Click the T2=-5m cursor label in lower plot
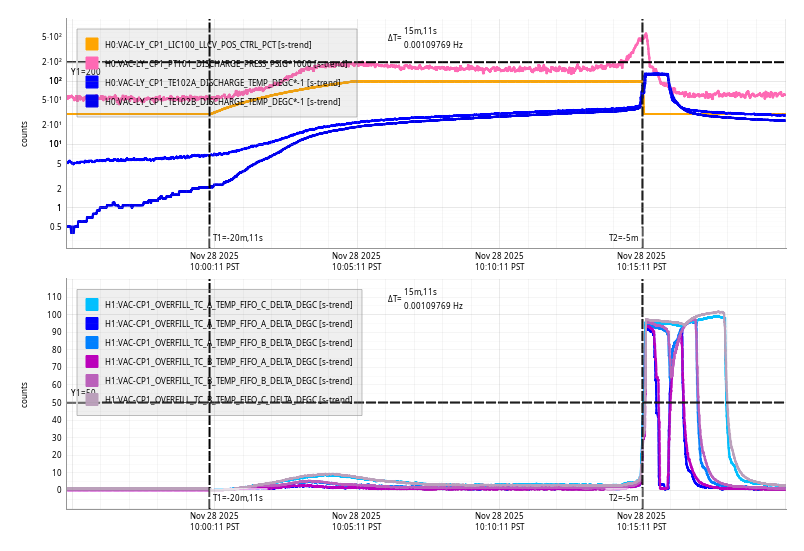This screenshot has width=804, height=551. click(x=623, y=497)
